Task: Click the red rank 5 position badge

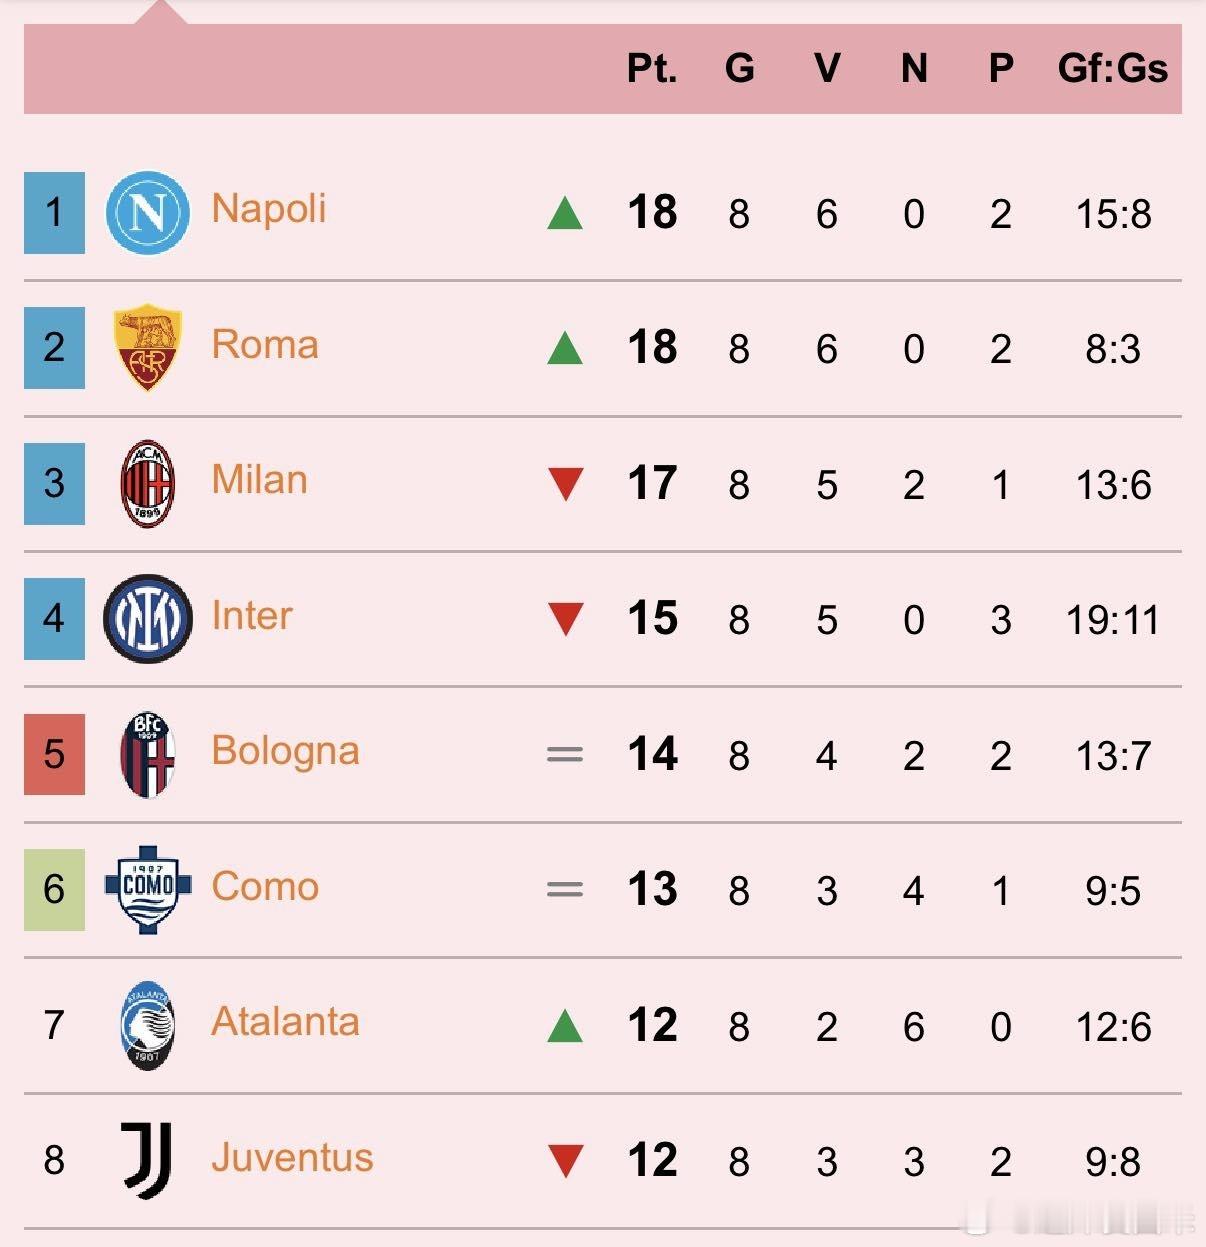Action: coord(54,754)
